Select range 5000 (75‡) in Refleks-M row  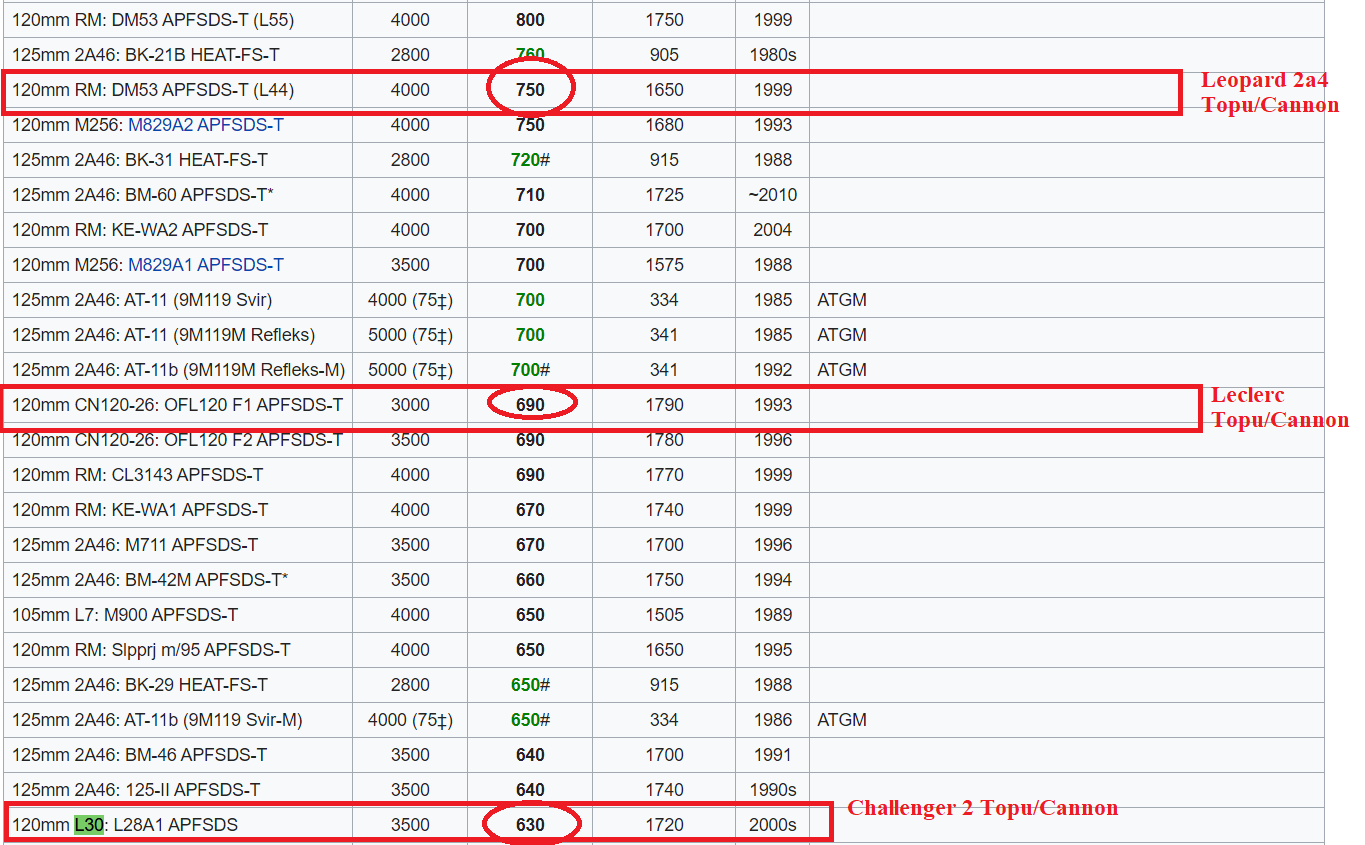pyautogui.click(x=410, y=370)
